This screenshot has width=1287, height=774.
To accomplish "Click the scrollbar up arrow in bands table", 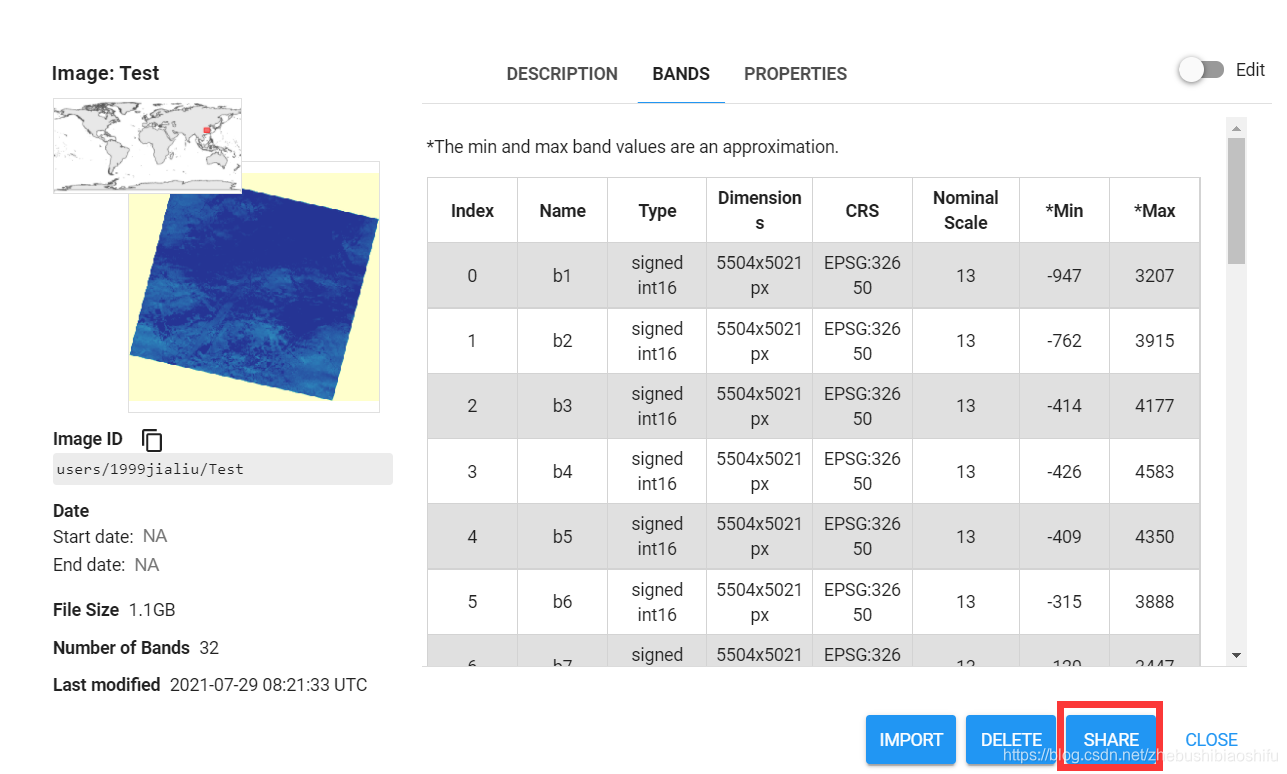I will 1236,128.
